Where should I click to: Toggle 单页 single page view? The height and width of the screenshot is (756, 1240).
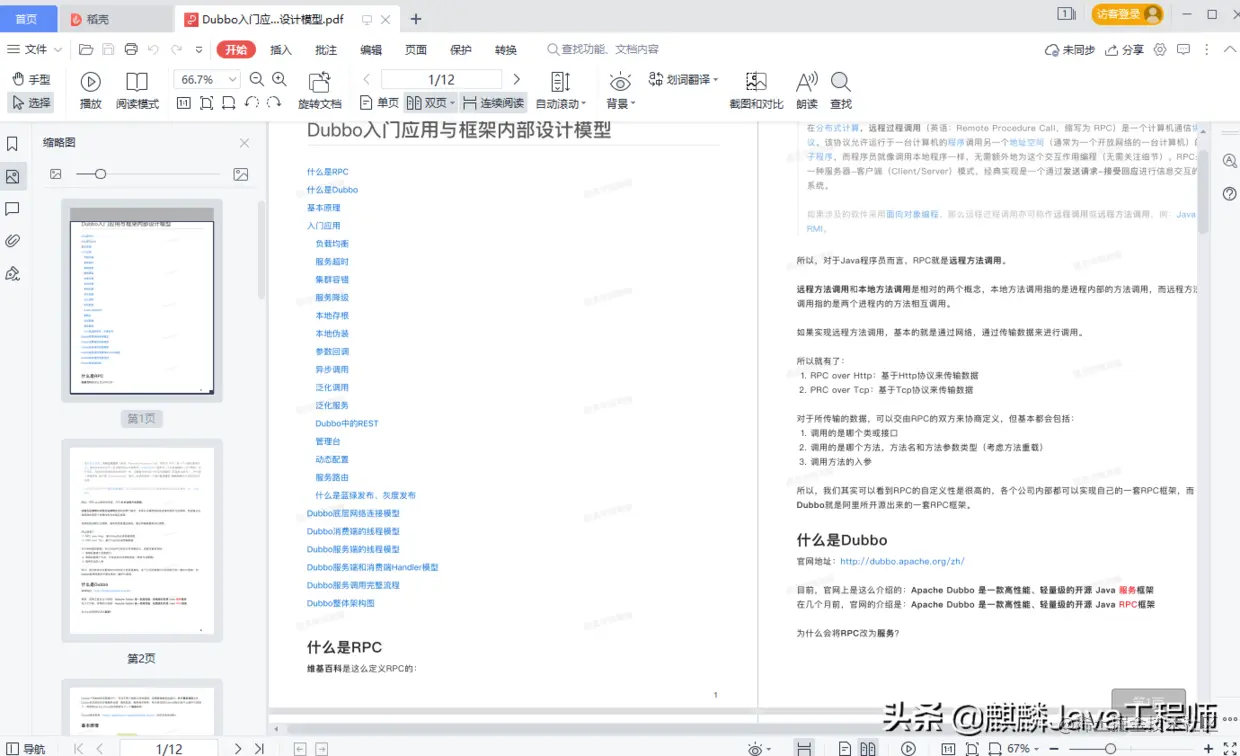(378, 103)
